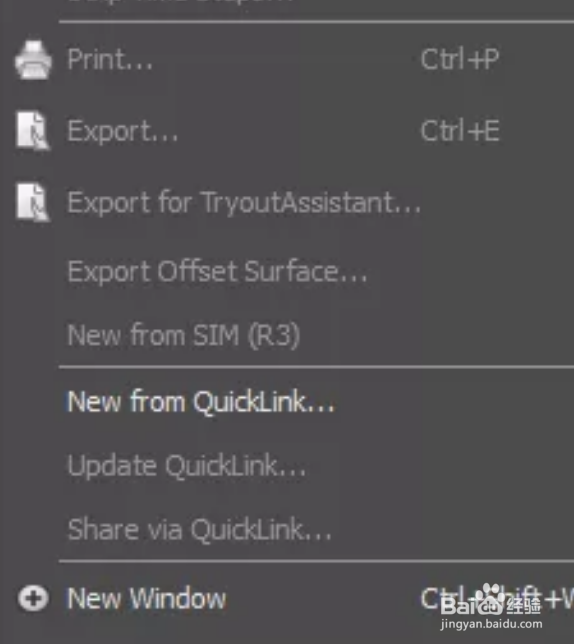Click the plus icon beside New Window
The height and width of the screenshot is (644, 574).
point(33,598)
